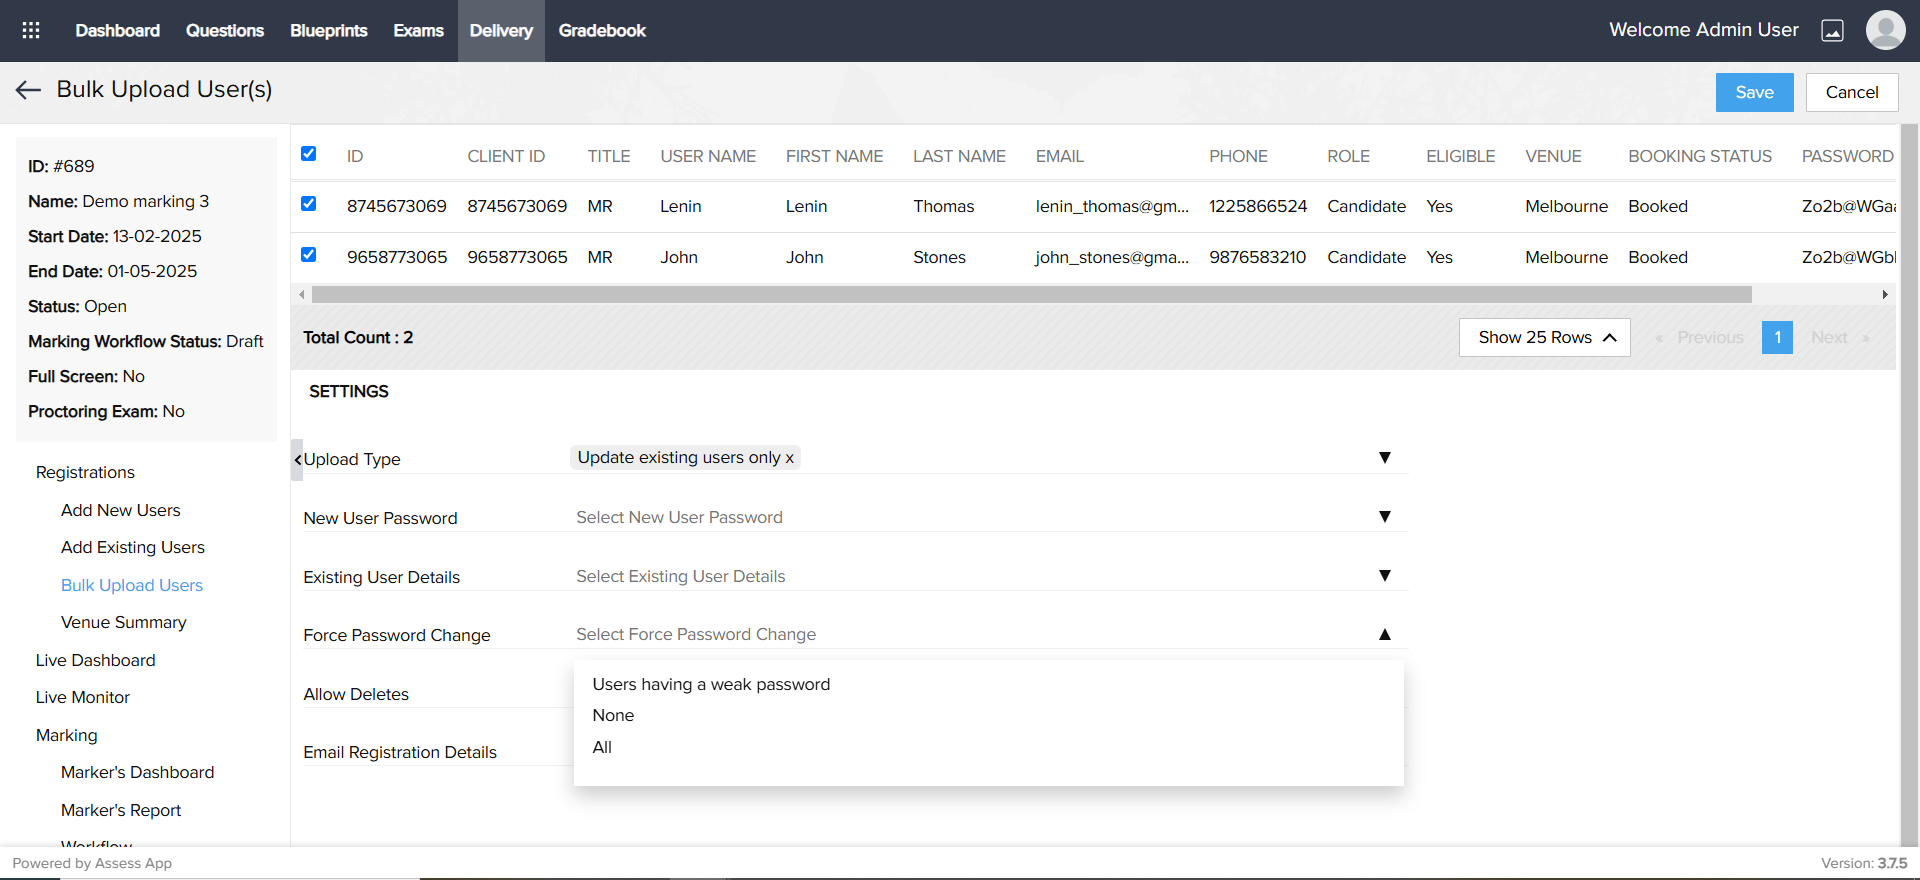Click phone number 1225866524
1920x880 pixels.
pyautogui.click(x=1258, y=206)
